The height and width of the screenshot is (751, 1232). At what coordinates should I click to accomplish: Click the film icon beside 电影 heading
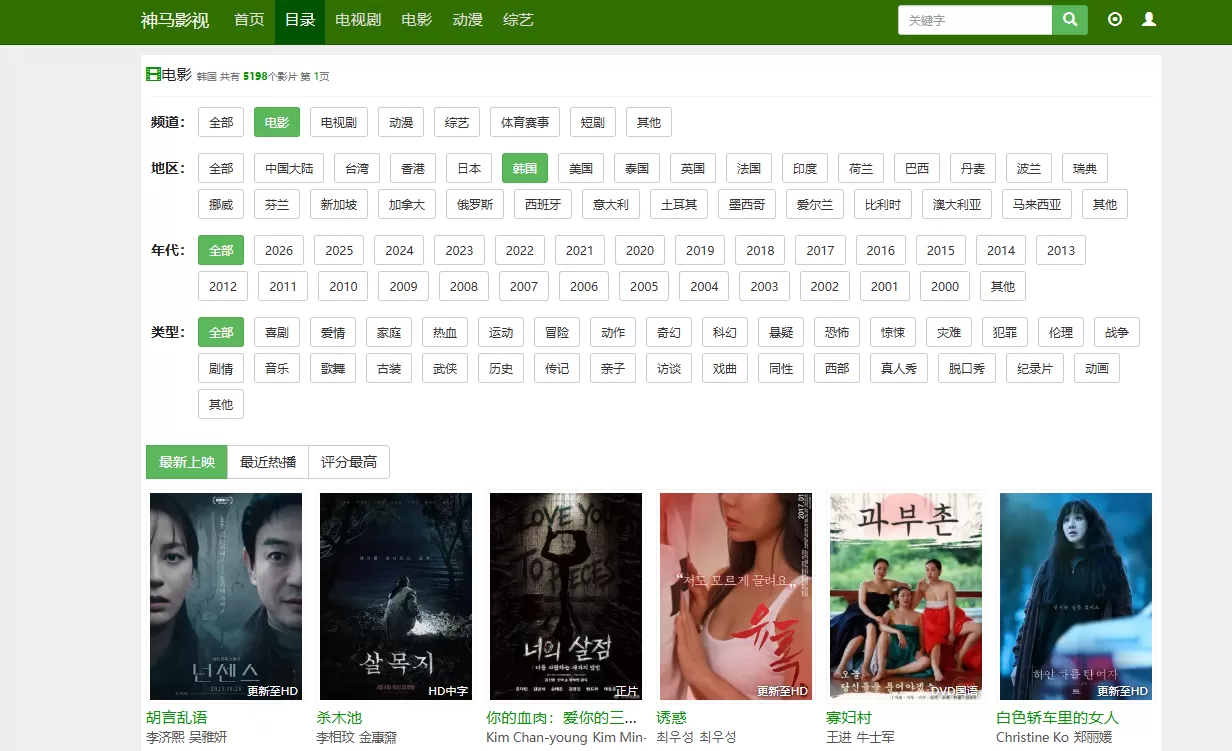pyautogui.click(x=153, y=74)
